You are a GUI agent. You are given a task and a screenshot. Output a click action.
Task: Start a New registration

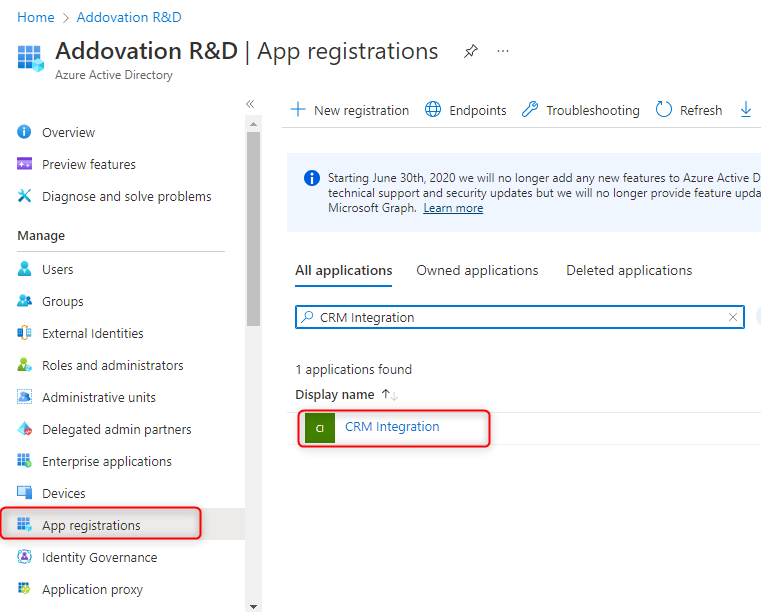click(x=350, y=110)
